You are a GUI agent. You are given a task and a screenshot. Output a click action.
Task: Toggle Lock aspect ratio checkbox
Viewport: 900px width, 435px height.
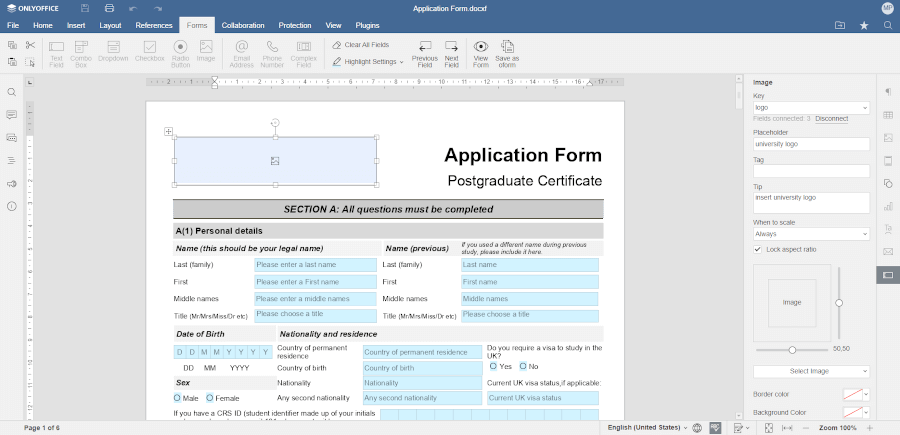[758, 248]
